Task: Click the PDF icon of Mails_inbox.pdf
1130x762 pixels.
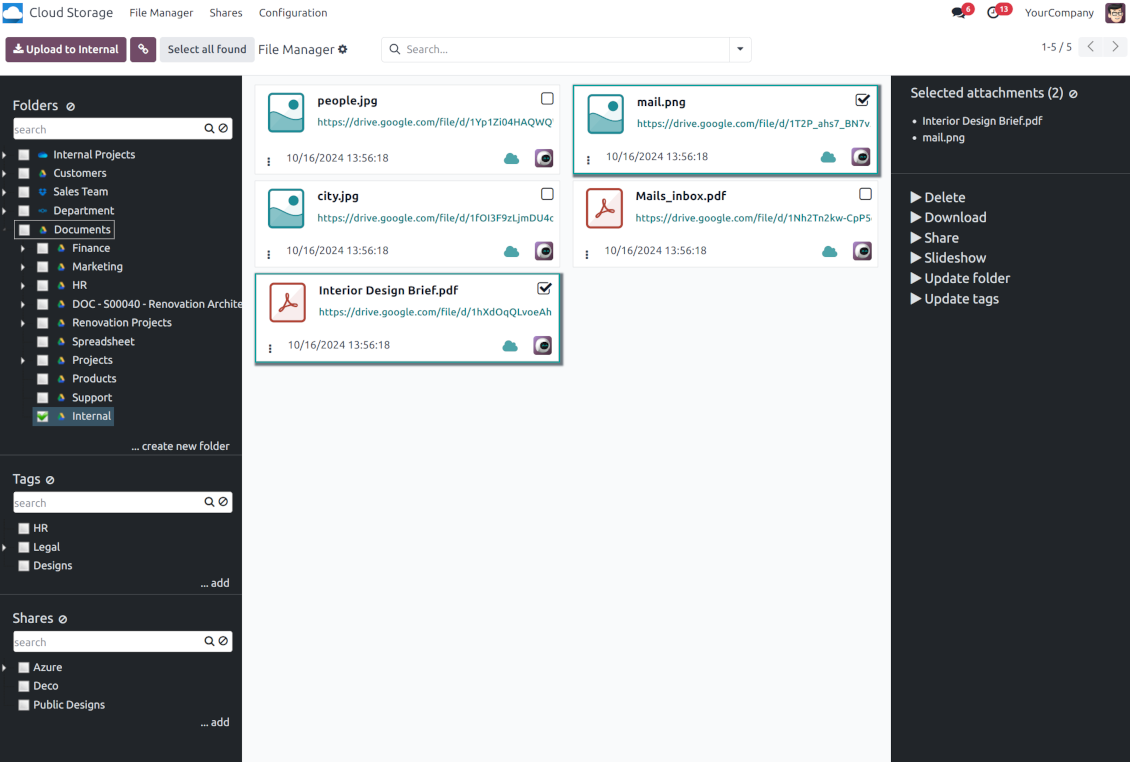Action: click(604, 208)
